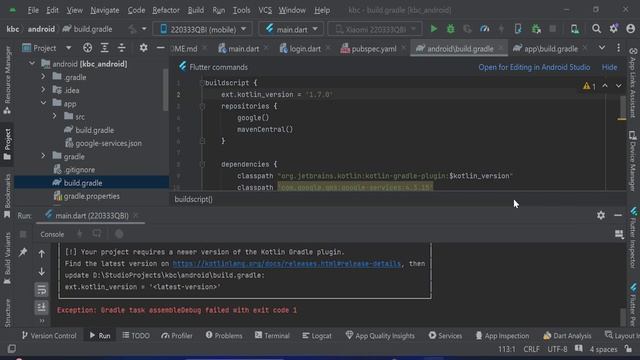
Task: Click the CRLF line ending status
Action: click(x=531, y=349)
